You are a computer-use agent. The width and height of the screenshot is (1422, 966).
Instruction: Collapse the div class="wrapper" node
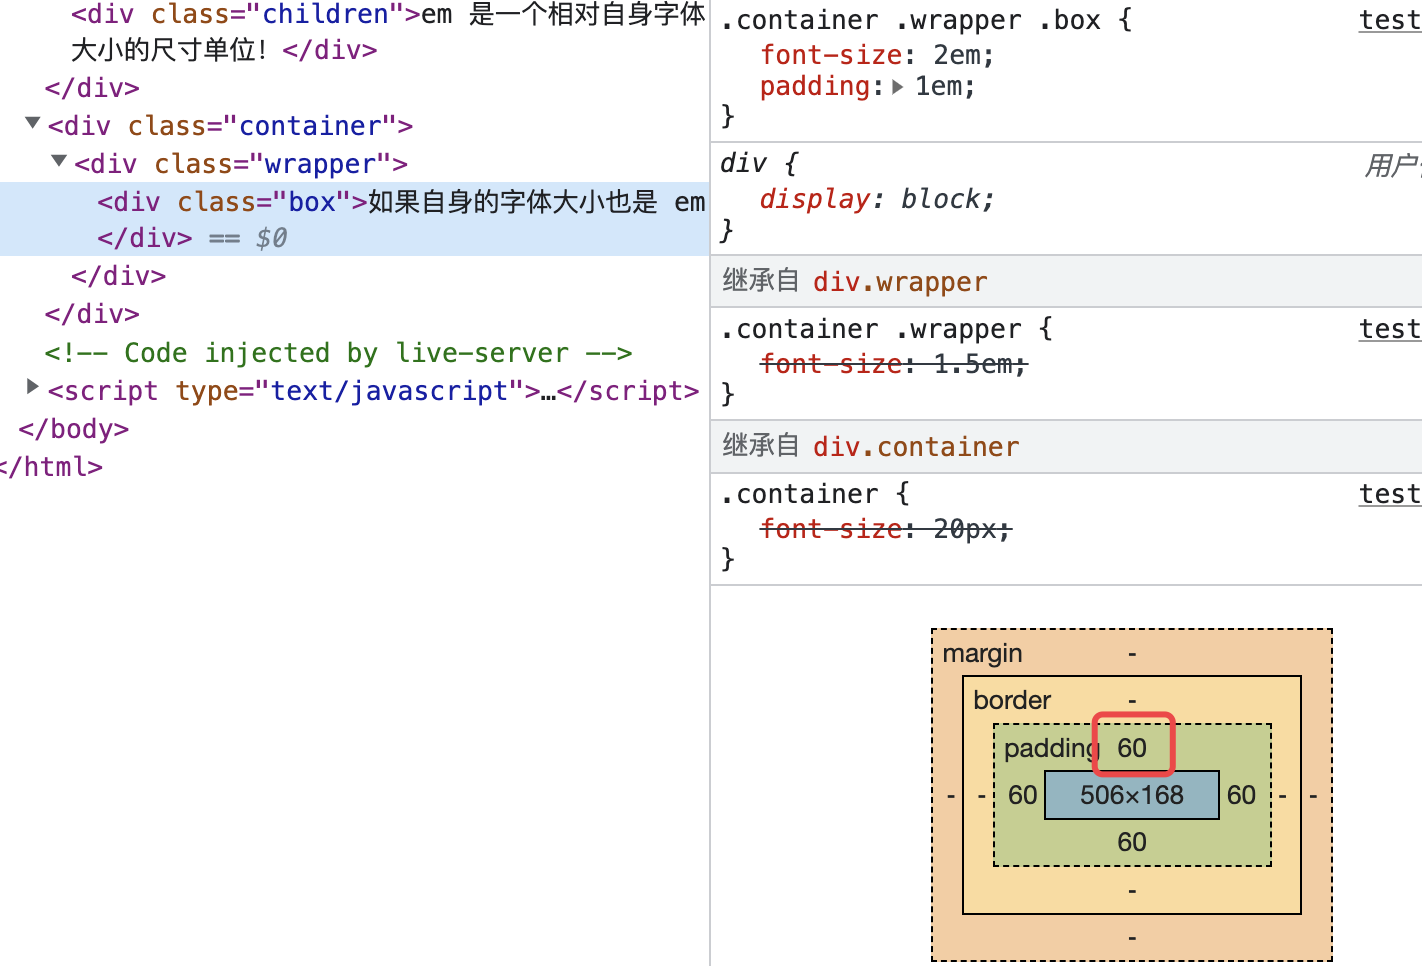pyautogui.click(x=59, y=162)
